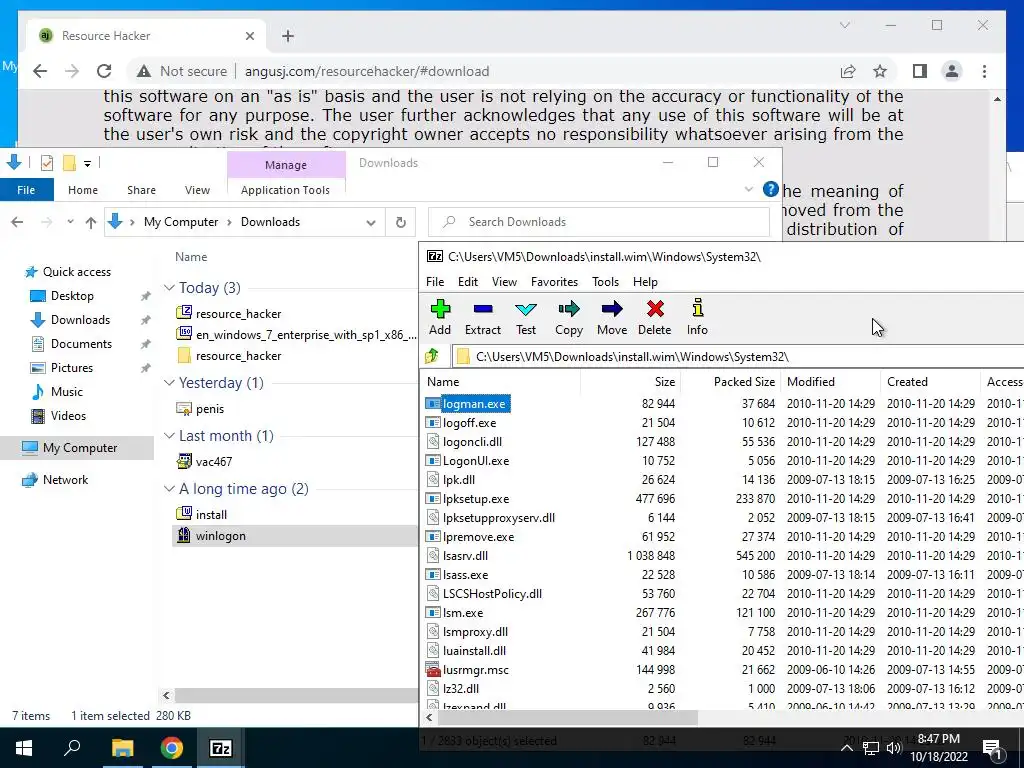Viewport: 1024px width, 768px height.
Task: Click the 7-Zip path address field
Action: (737, 357)
